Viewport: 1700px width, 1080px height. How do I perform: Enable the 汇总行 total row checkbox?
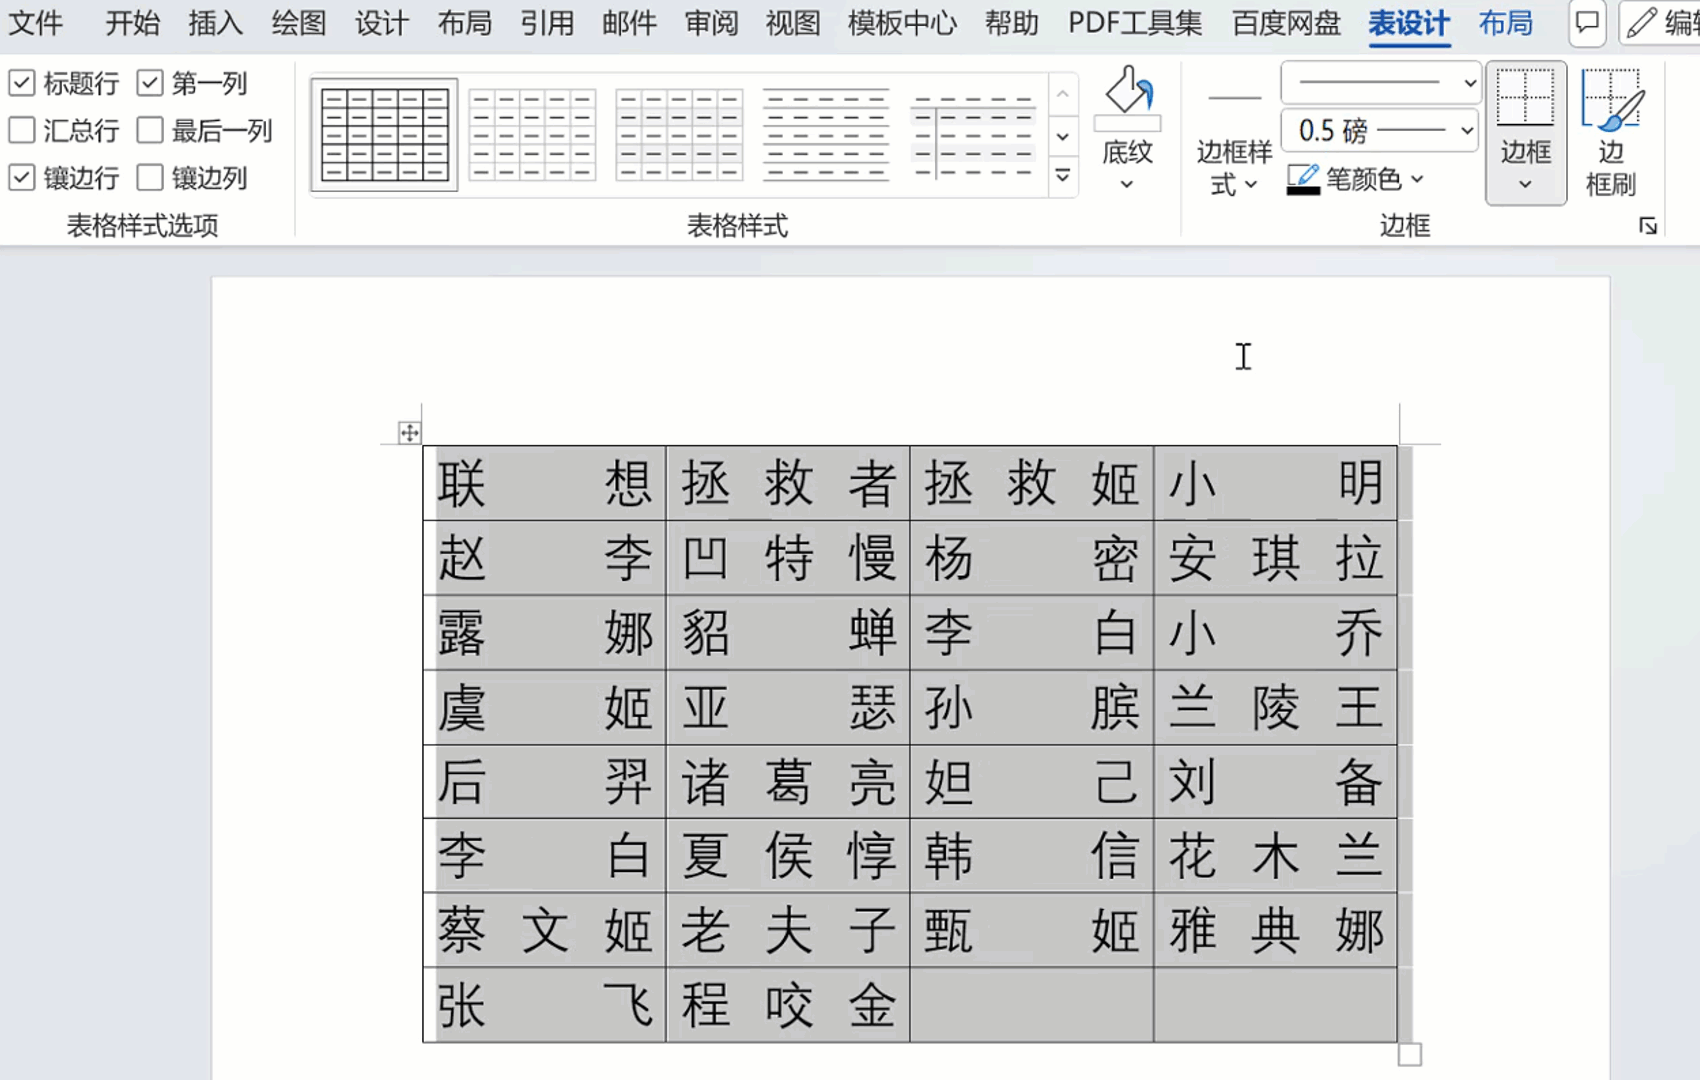[22, 130]
